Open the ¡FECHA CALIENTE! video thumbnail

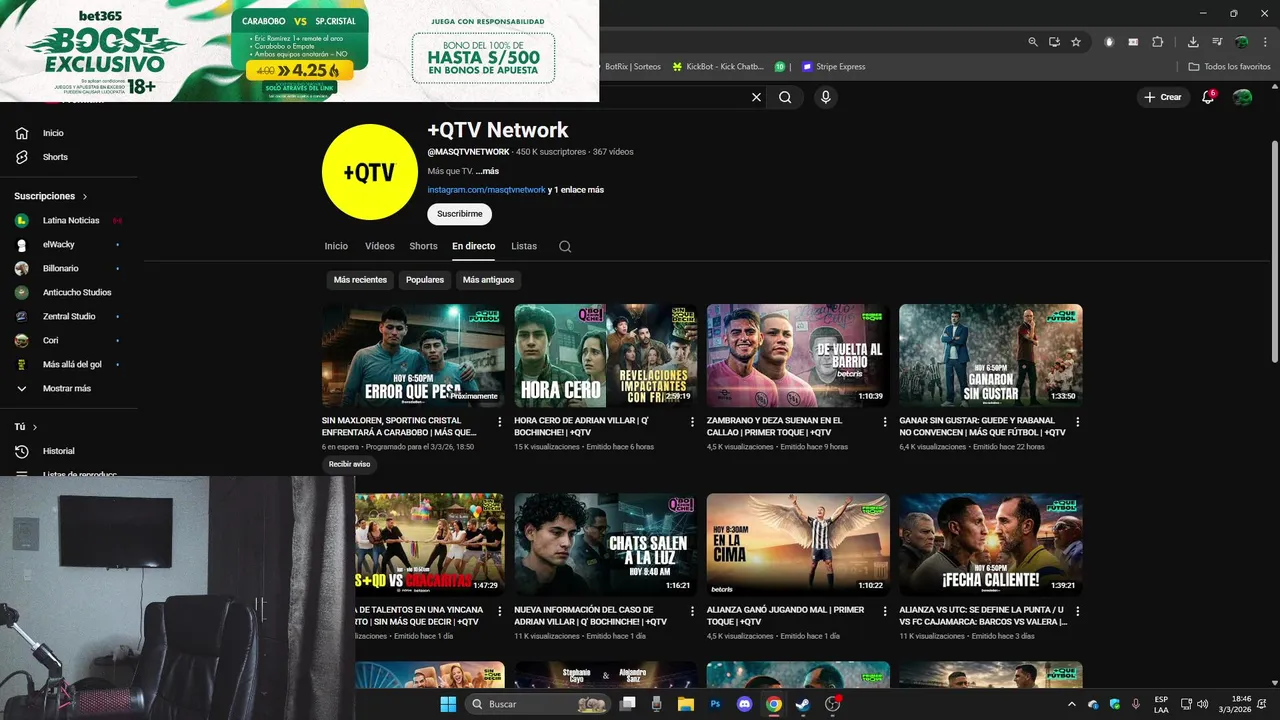click(990, 545)
